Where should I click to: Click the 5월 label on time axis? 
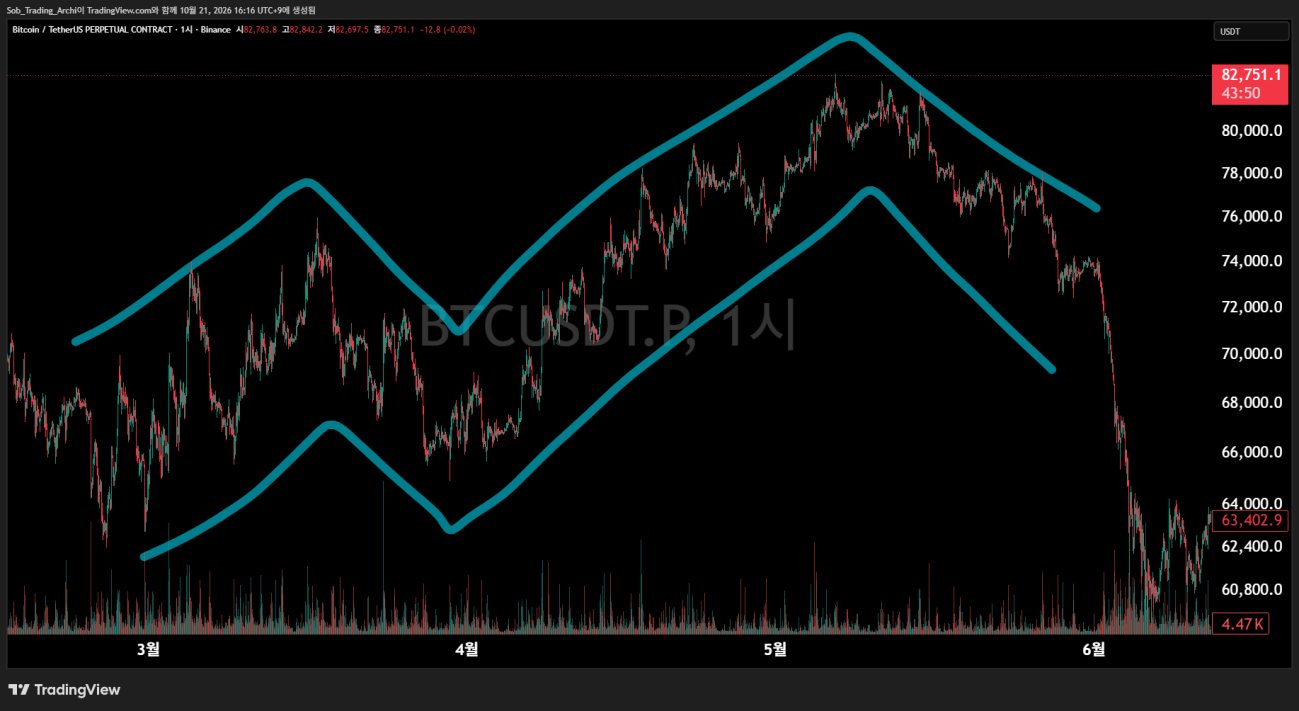[775, 649]
